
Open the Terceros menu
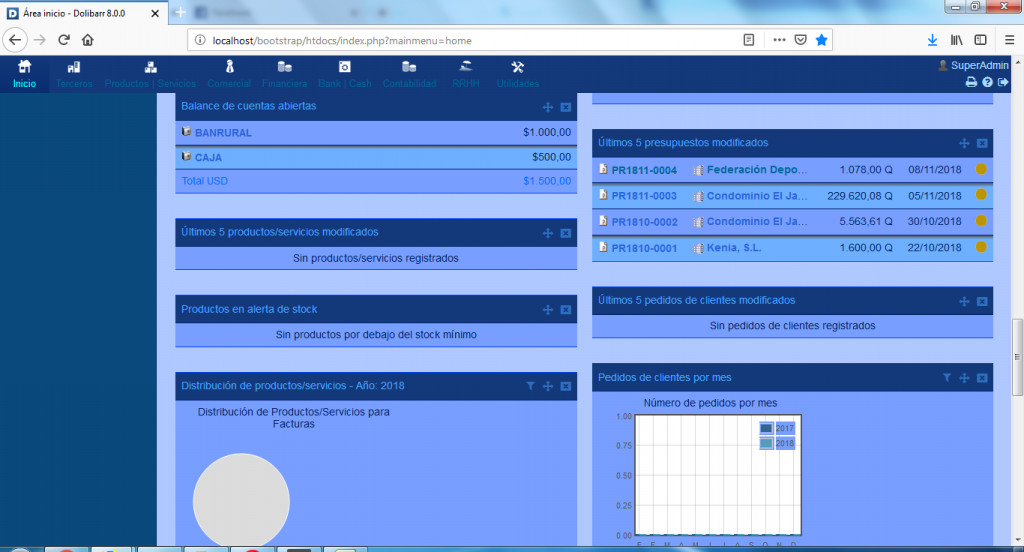click(74, 74)
